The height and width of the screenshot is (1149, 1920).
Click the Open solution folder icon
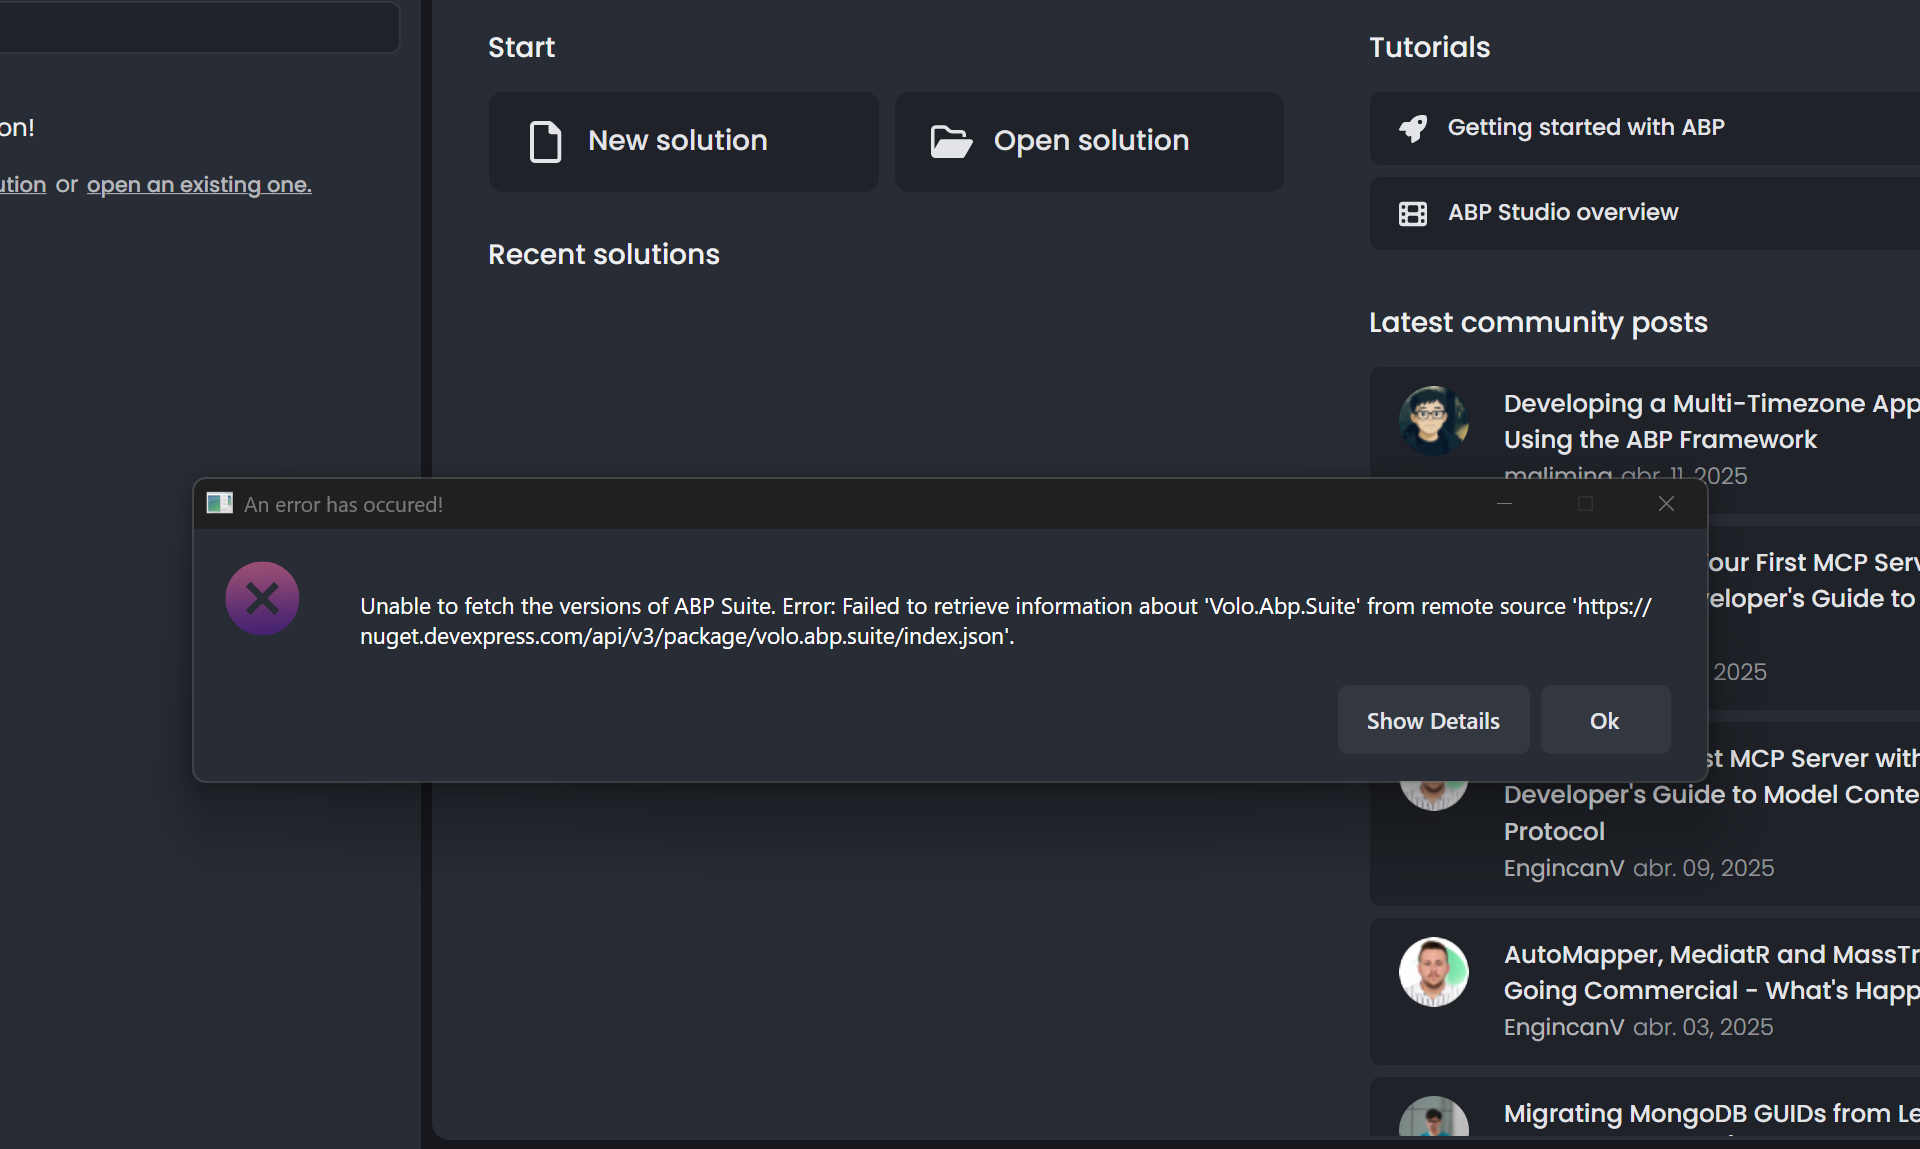pos(951,141)
